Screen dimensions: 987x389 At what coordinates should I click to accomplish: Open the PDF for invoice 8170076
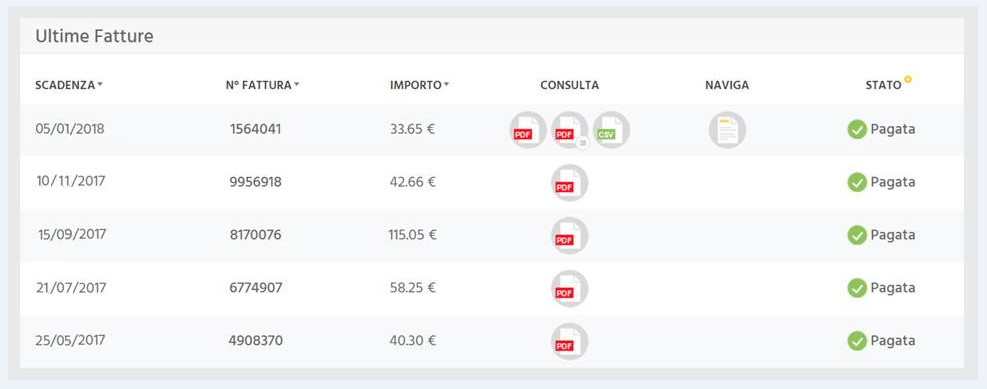point(570,235)
